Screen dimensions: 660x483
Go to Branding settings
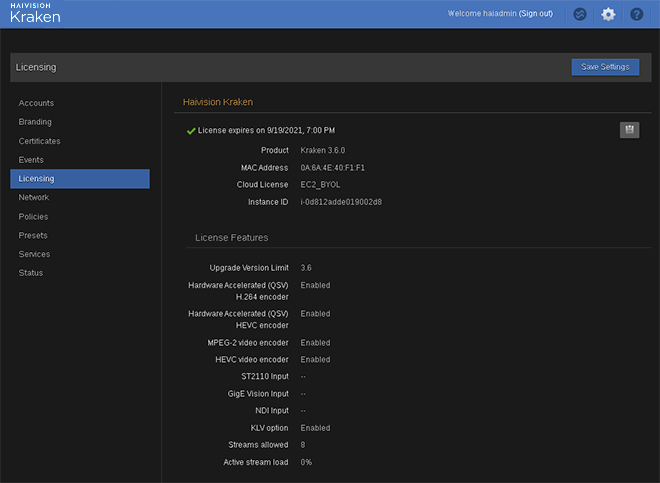tap(35, 122)
